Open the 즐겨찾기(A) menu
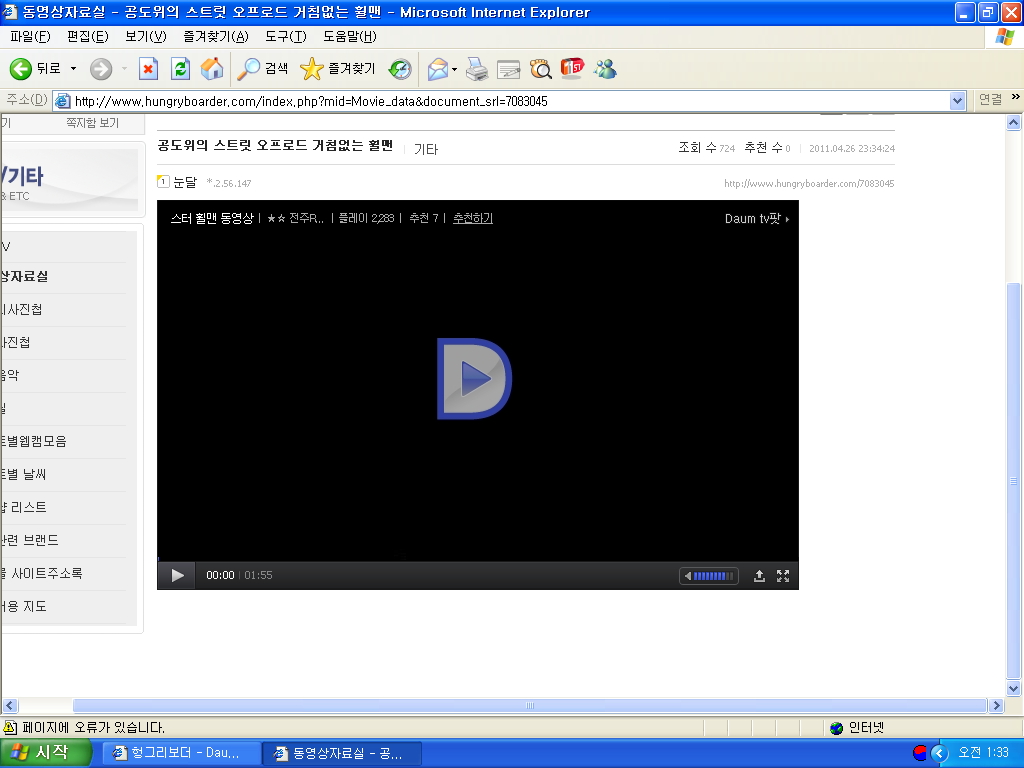This screenshot has width=1024, height=768. tap(216, 37)
